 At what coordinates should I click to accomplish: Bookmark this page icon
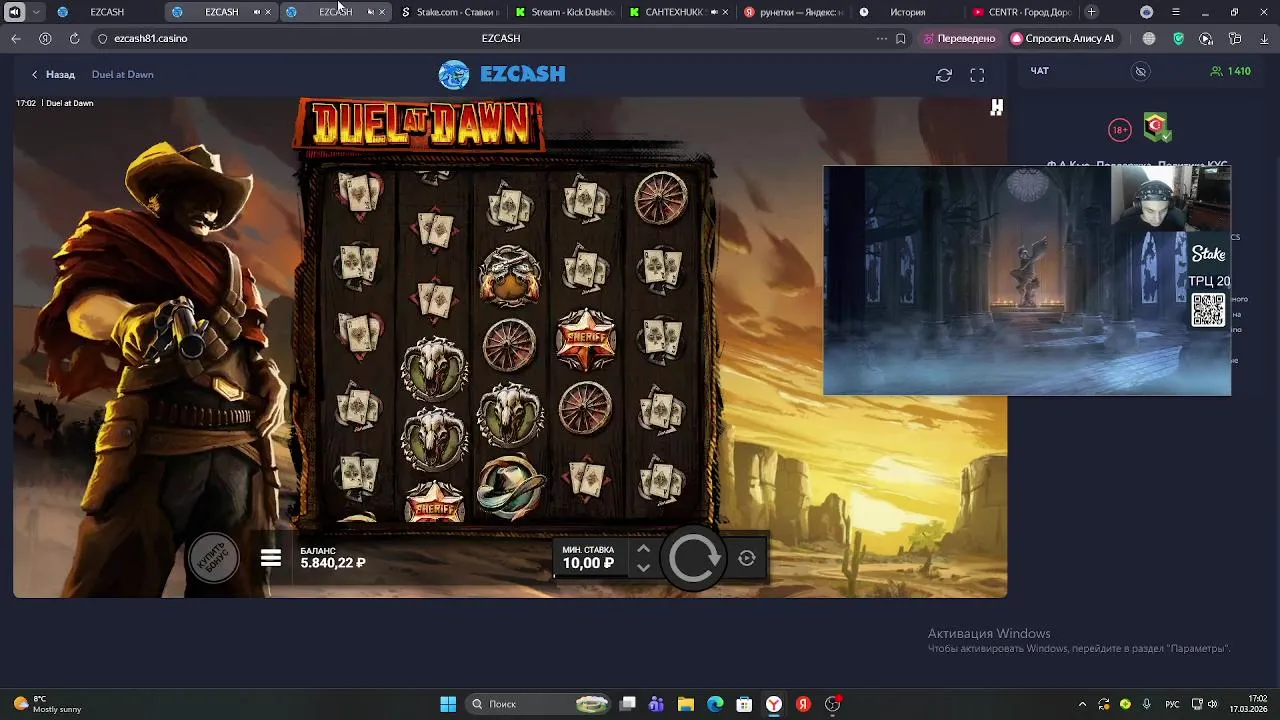(x=901, y=38)
